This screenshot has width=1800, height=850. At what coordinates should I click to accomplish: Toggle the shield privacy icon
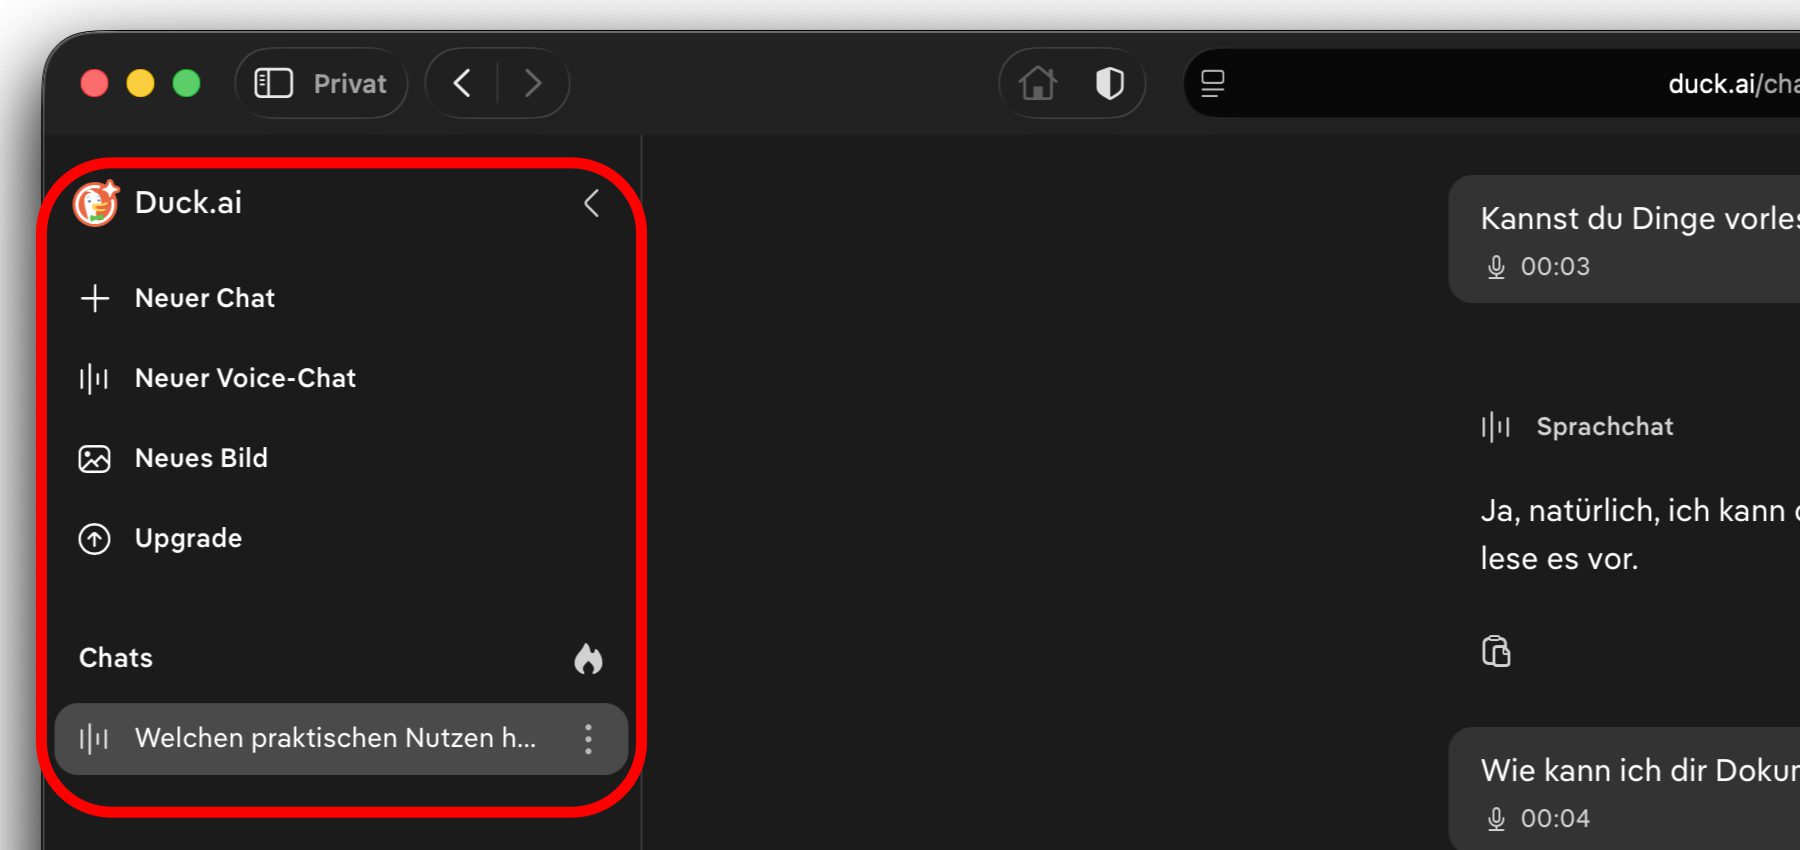point(1110,83)
